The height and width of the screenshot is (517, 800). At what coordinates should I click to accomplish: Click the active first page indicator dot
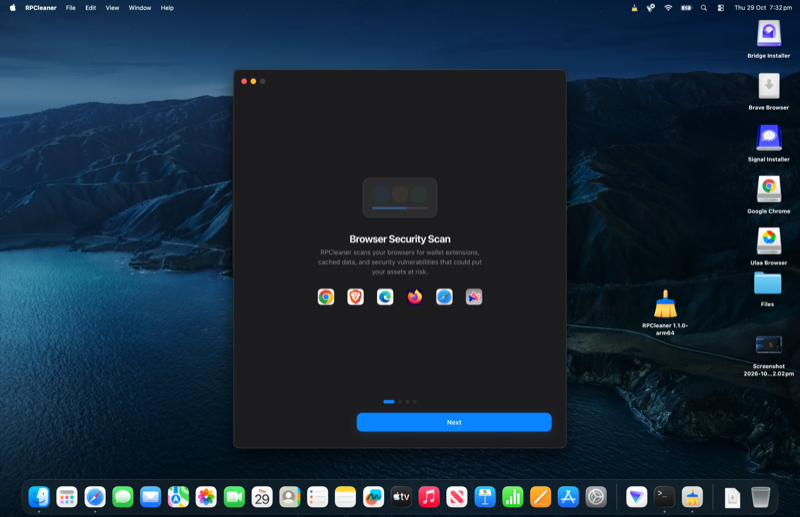[389, 402]
